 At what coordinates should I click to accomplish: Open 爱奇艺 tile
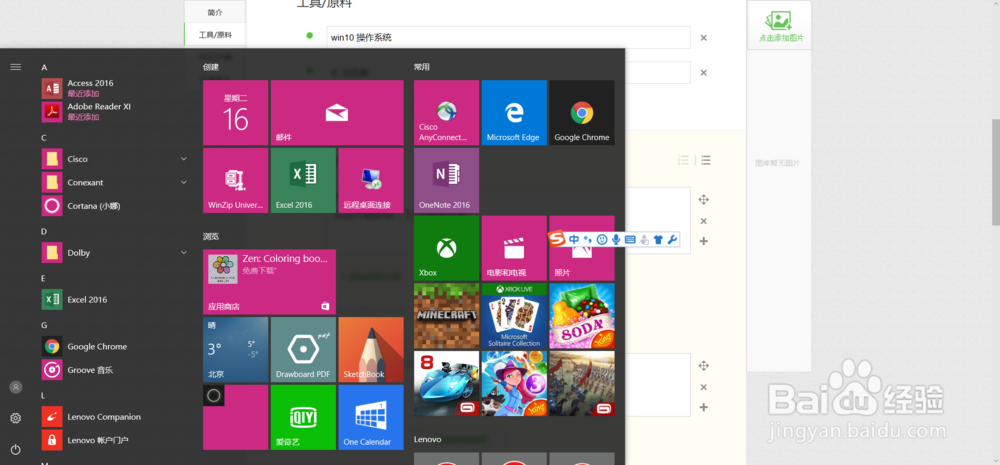click(303, 417)
